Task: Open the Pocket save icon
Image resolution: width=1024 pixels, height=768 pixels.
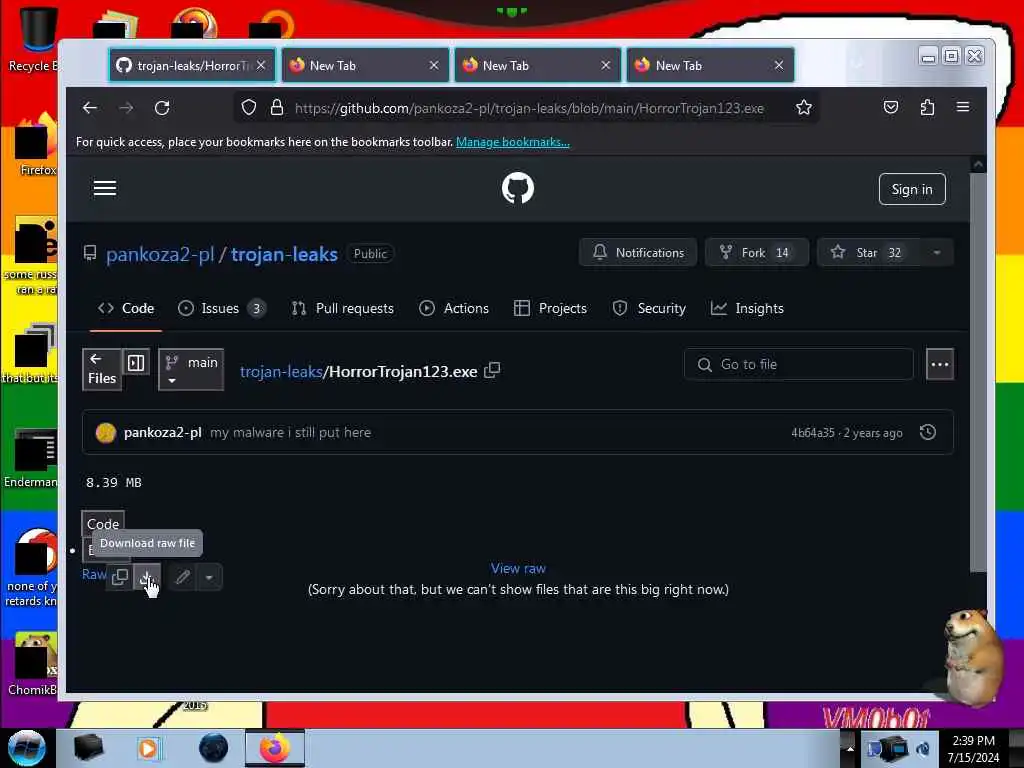Action: [891, 107]
